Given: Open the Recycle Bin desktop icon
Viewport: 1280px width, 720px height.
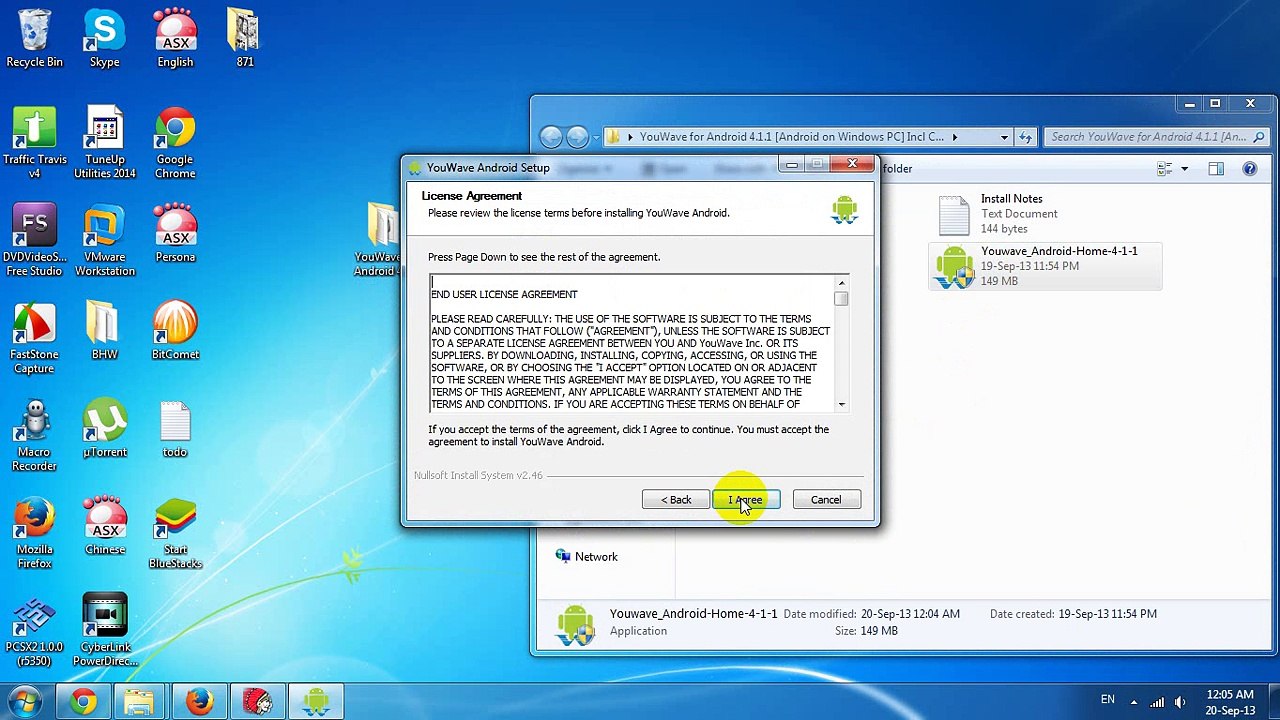Looking at the screenshot, I should click(x=34, y=39).
